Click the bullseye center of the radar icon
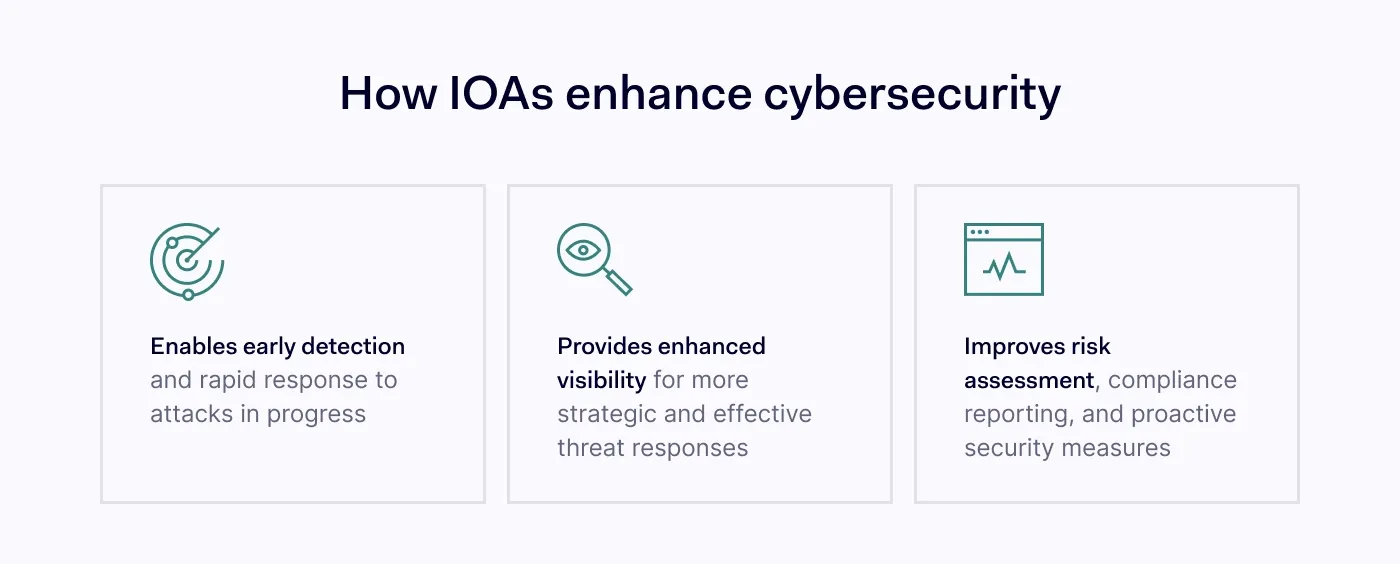The height and width of the screenshot is (564, 1400). (185, 260)
